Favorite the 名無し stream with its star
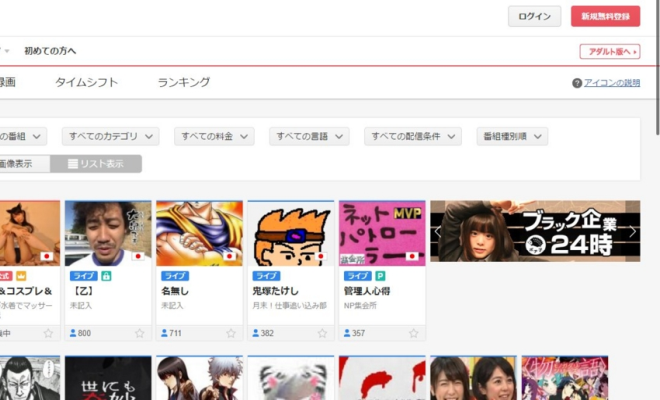Screen dimensions: 660x400 point(231,333)
